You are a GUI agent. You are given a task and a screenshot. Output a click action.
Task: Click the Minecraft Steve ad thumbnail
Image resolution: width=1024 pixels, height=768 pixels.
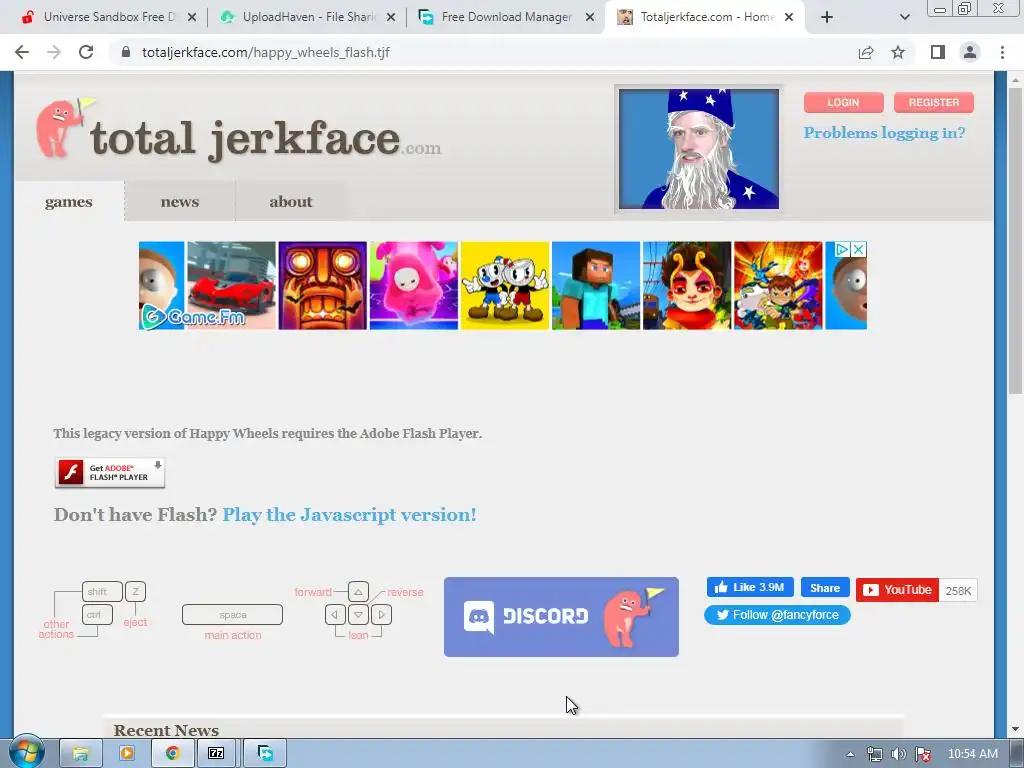[596, 285]
